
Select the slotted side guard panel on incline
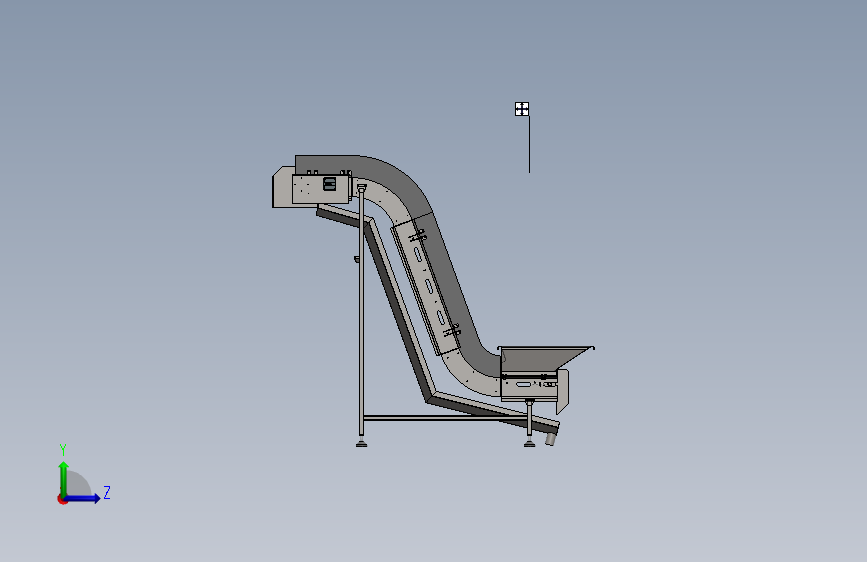coord(425,285)
